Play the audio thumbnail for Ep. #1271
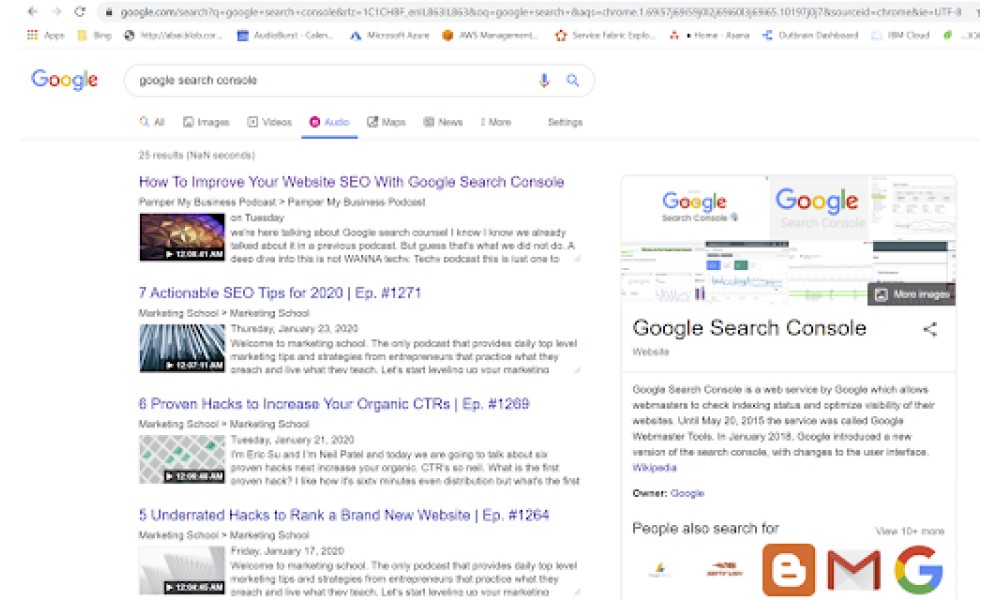This screenshot has height=600, width=1000. pyautogui.click(x=182, y=348)
